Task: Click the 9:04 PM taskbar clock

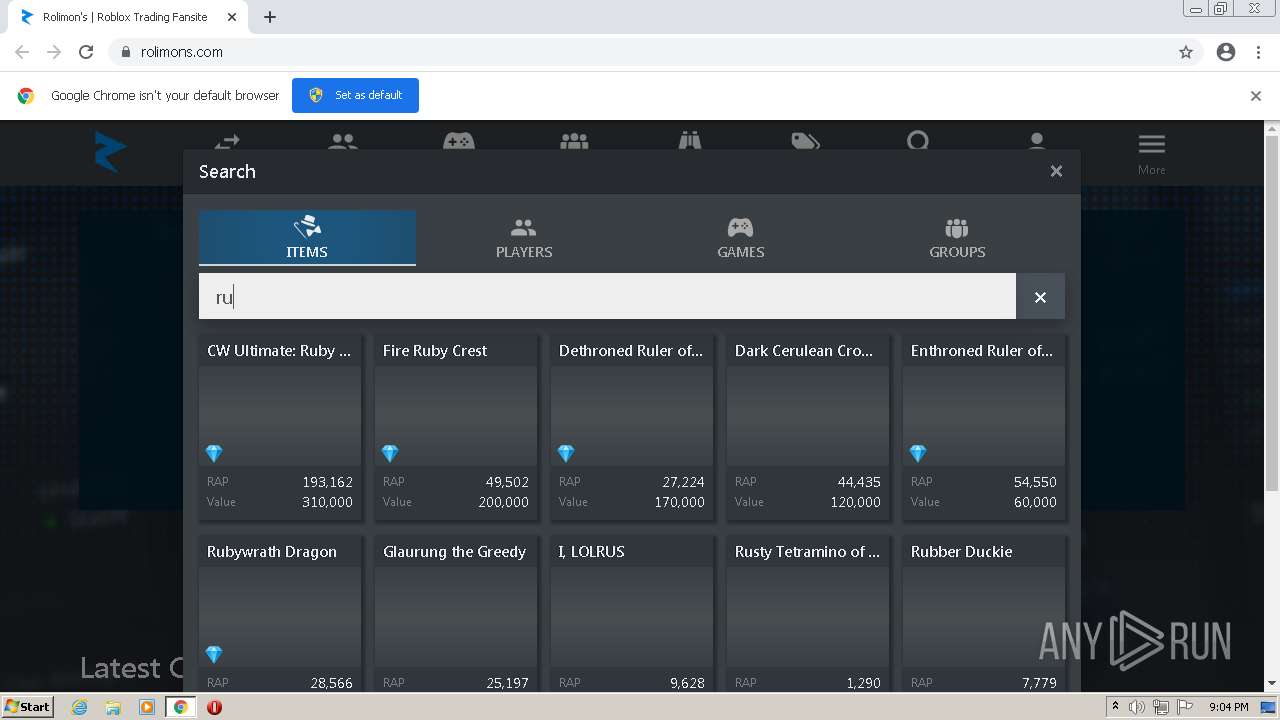Action: click(x=1228, y=707)
